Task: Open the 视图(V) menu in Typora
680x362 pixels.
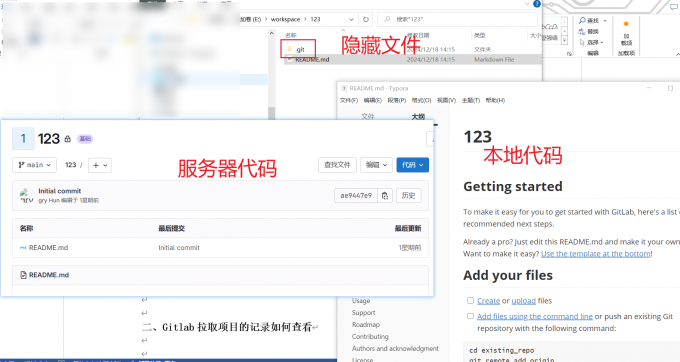Action: (x=446, y=101)
